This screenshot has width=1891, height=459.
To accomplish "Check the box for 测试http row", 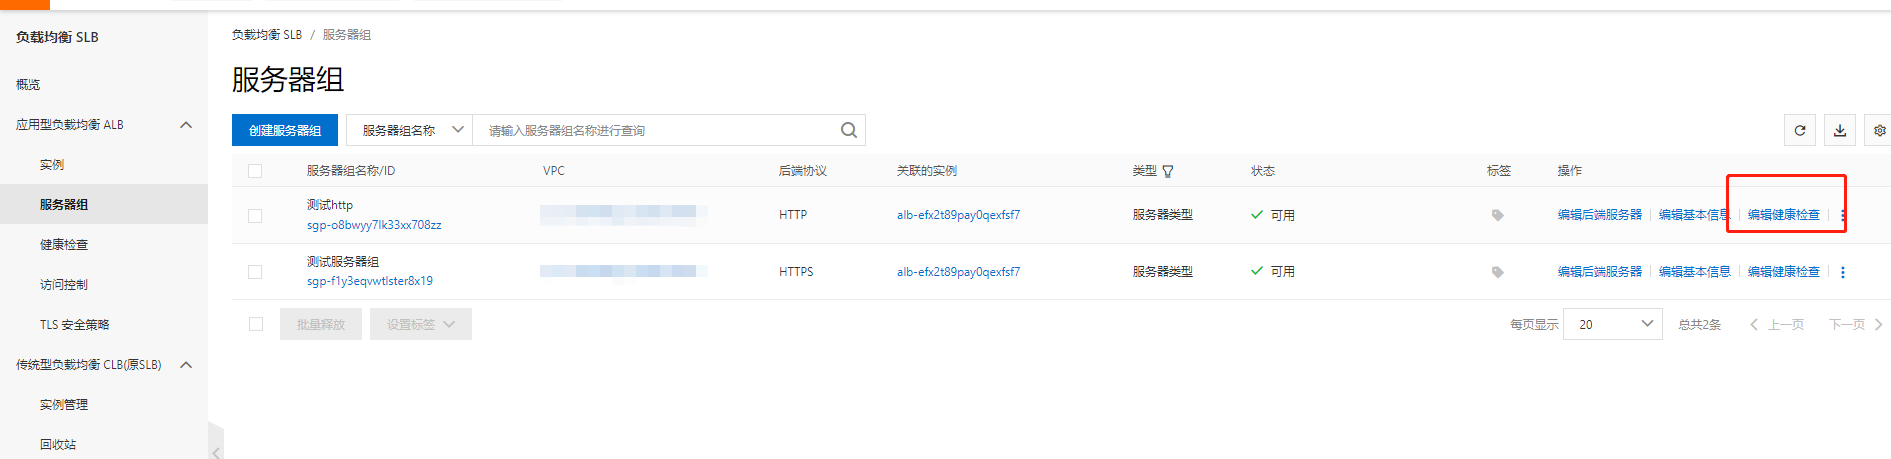I will coord(255,216).
